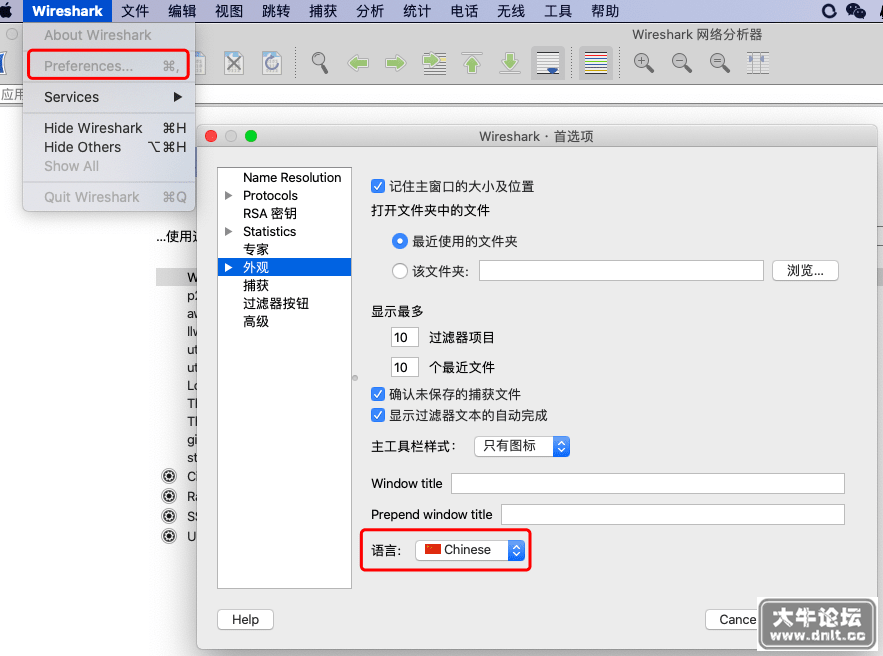The height and width of the screenshot is (656, 883).
Task: Expand the 外观 tree node arrow
Action: click(229, 267)
